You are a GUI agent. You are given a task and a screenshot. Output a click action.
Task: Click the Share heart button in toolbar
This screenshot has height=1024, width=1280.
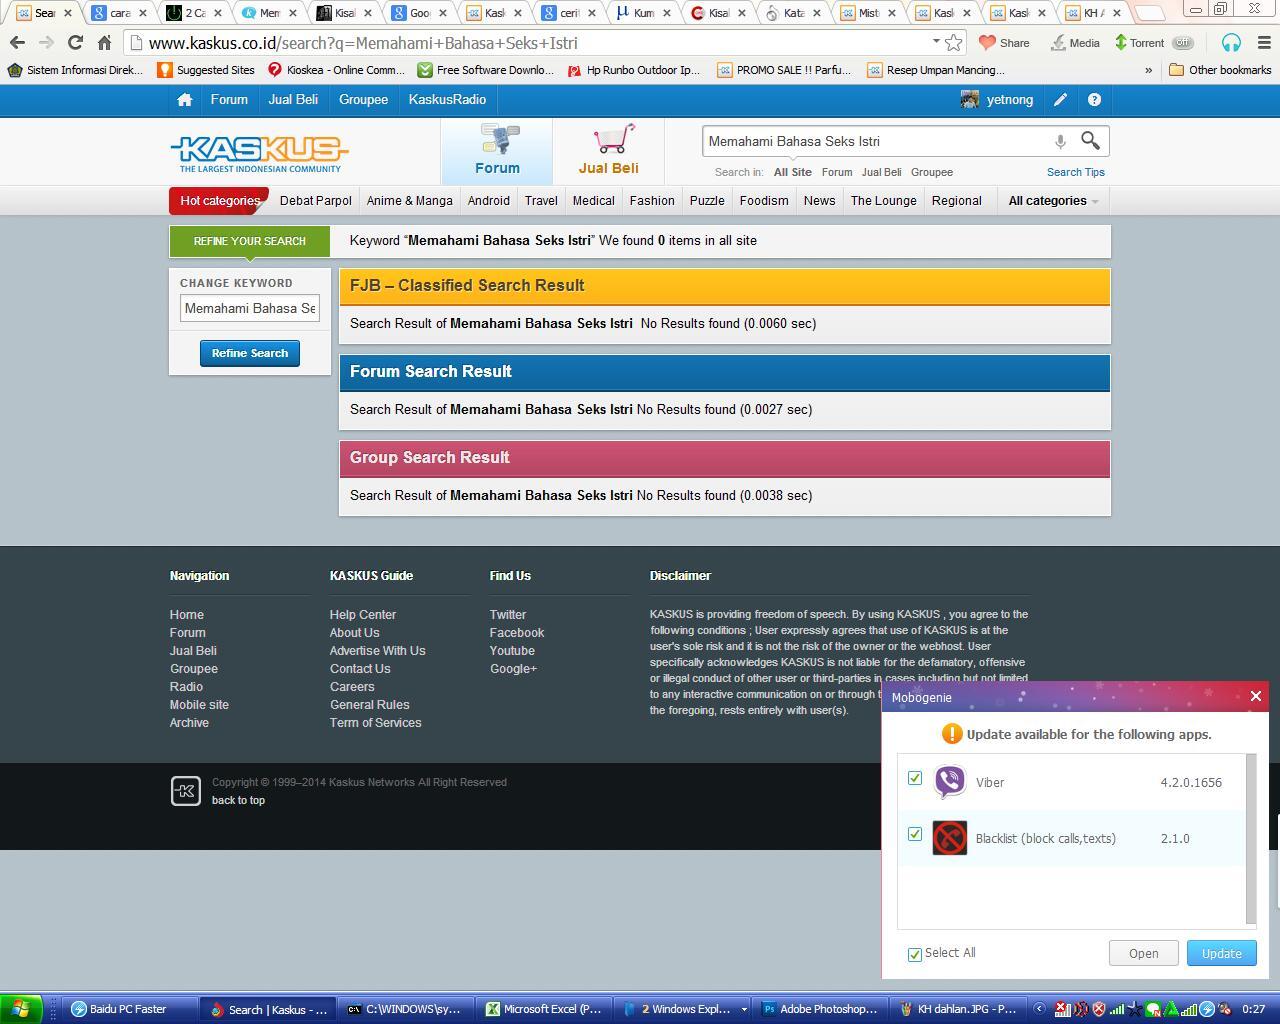(1004, 43)
